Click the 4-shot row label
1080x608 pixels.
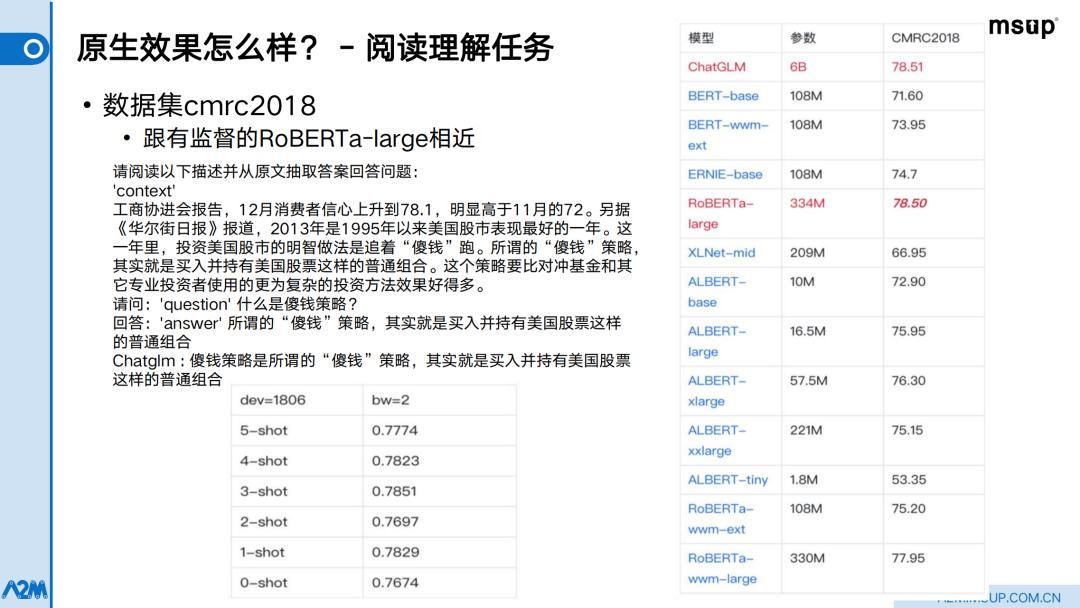[x=263, y=461]
